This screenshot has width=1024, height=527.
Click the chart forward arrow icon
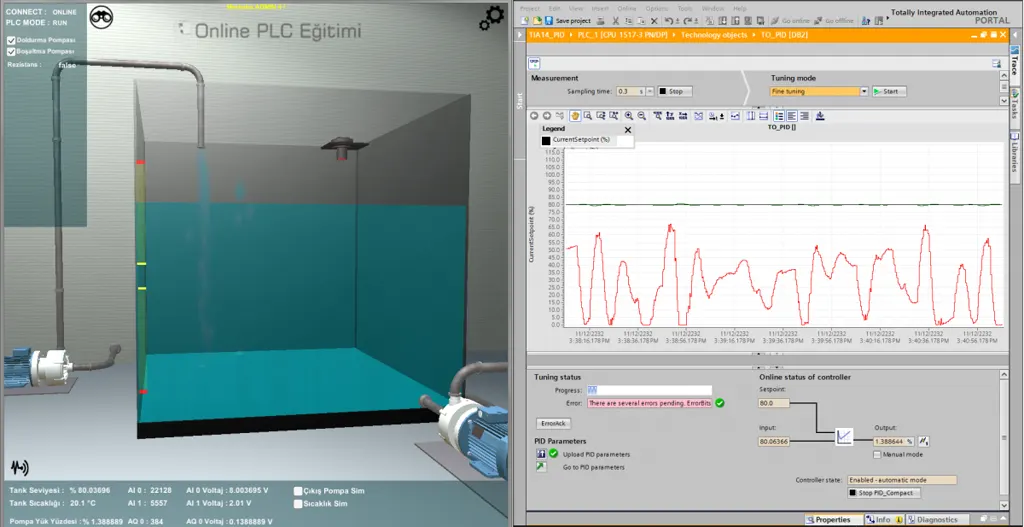tap(547, 116)
